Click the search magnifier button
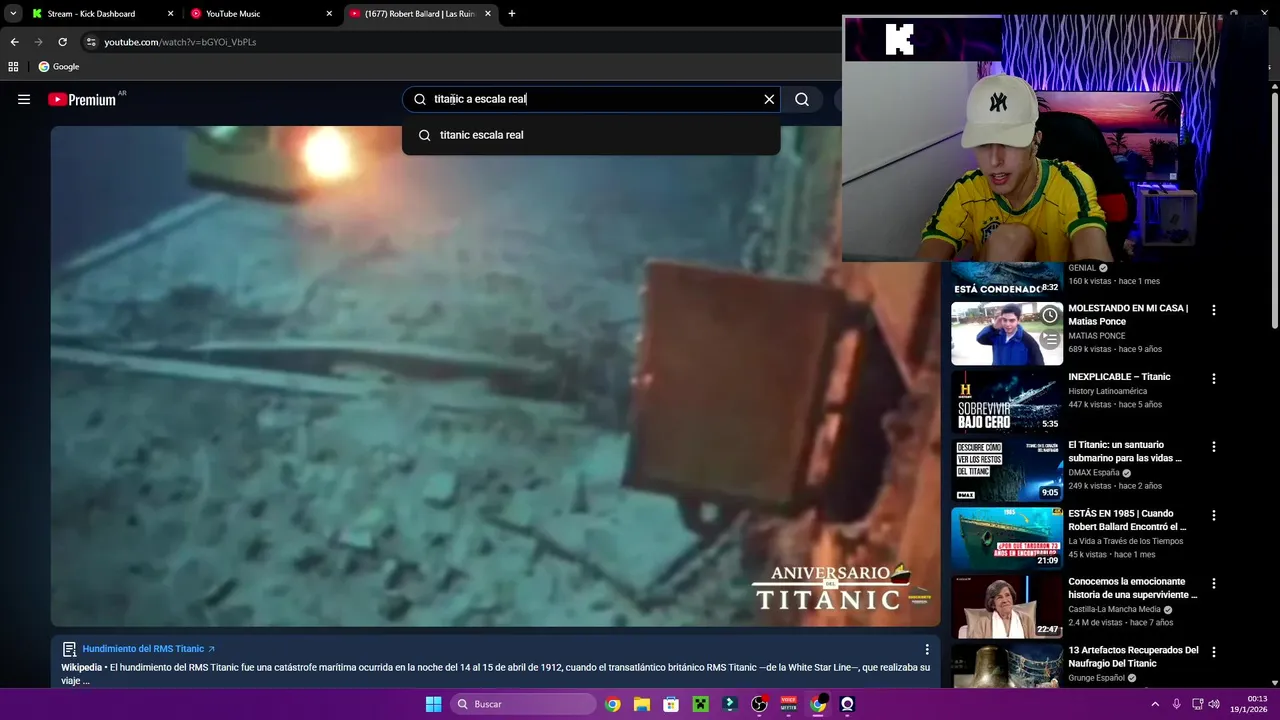This screenshot has height=720, width=1280. click(802, 99)
